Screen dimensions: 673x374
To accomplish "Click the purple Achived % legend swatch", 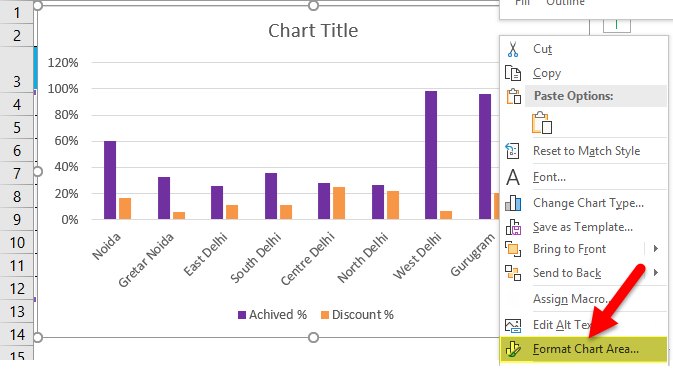I will click(242, 315).
